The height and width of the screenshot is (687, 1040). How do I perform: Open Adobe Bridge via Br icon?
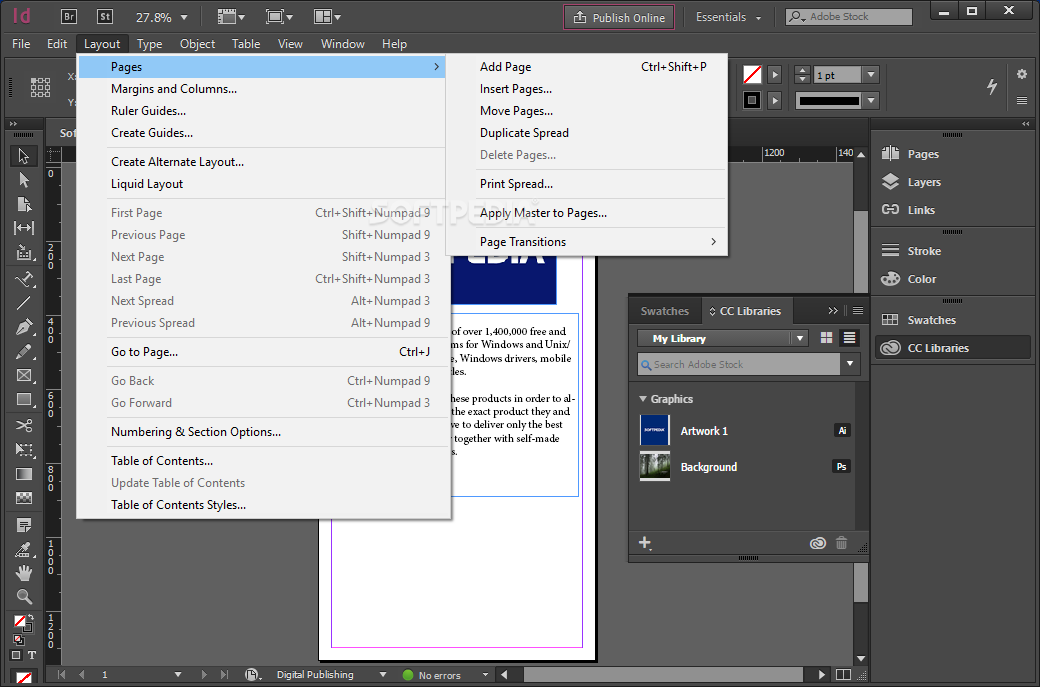pos(69,17)
